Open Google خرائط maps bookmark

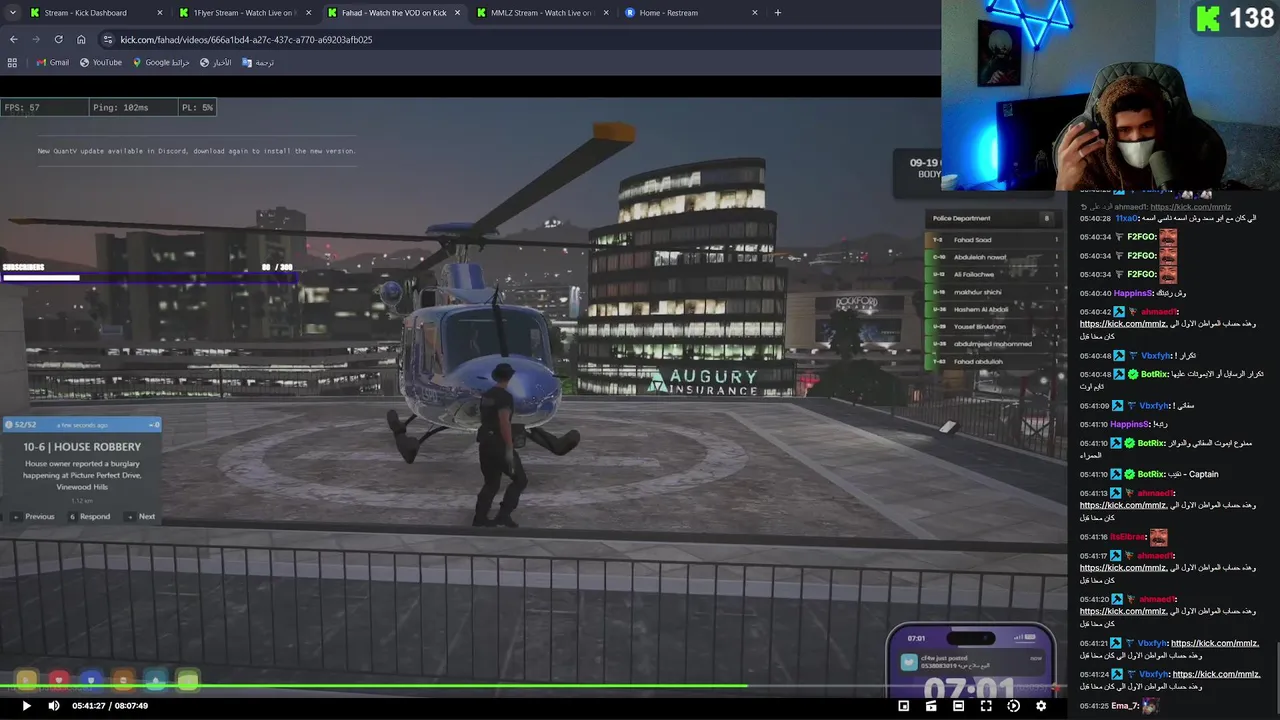pos(161,62)
